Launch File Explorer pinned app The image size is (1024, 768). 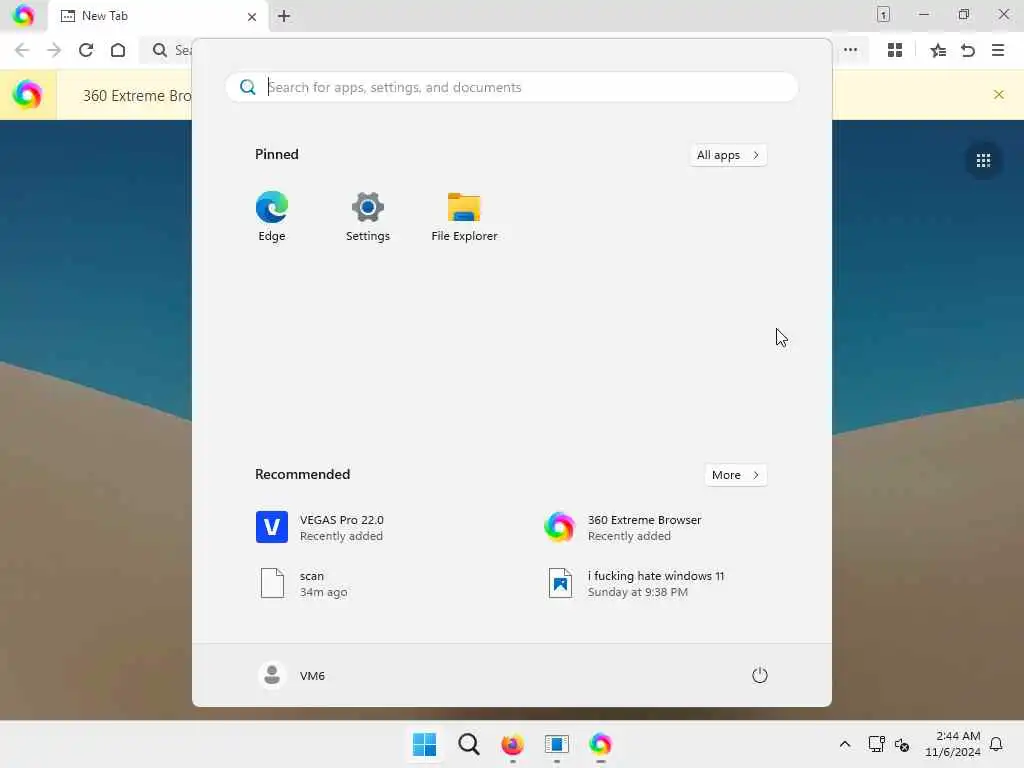pyautogui.click(x=464, y=216)
